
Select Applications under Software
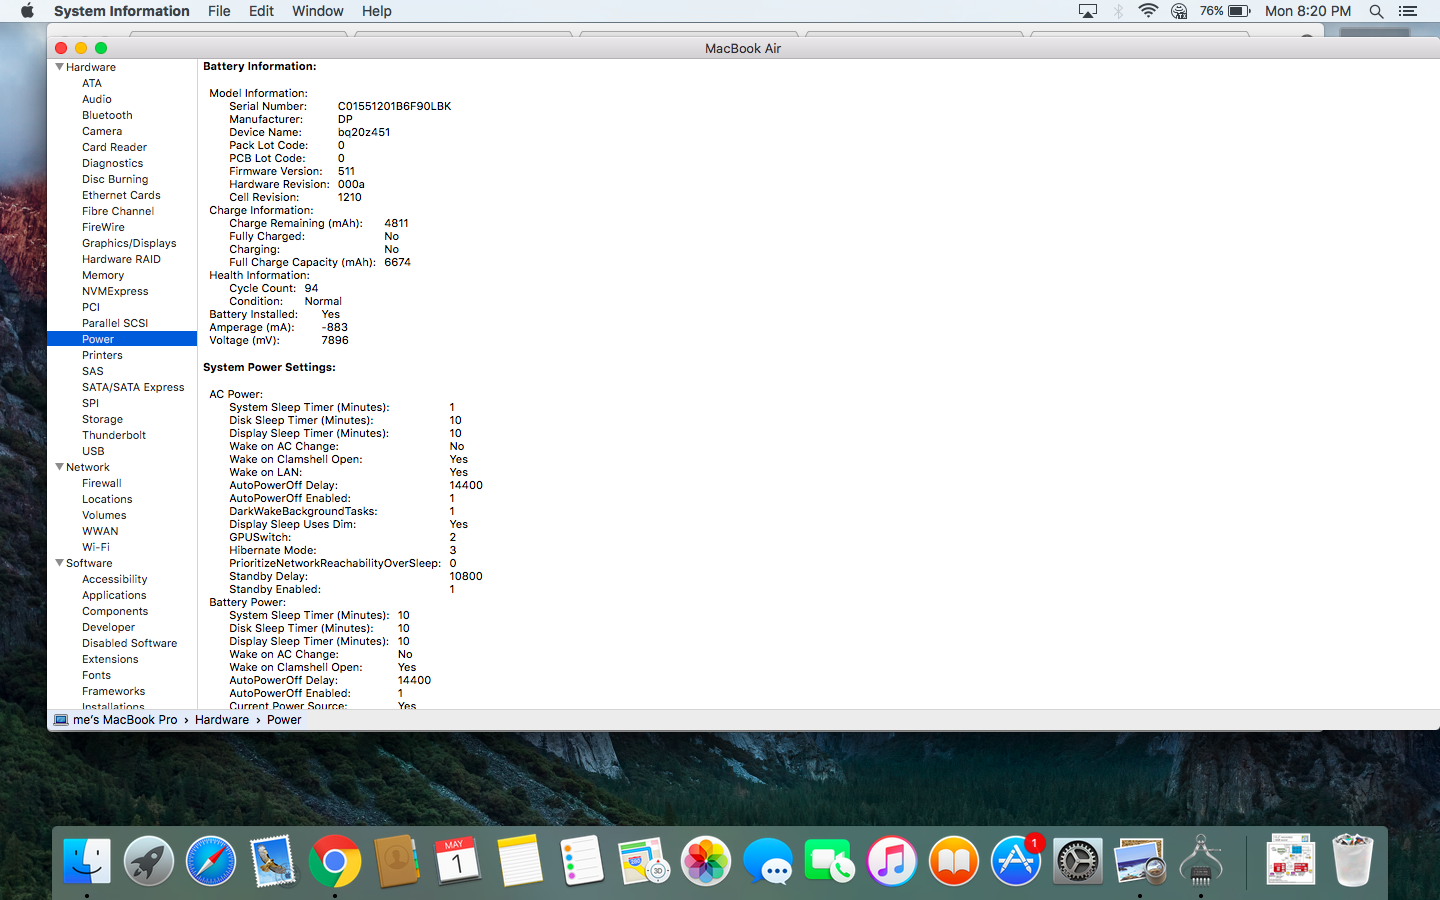[x=114, y=595]
